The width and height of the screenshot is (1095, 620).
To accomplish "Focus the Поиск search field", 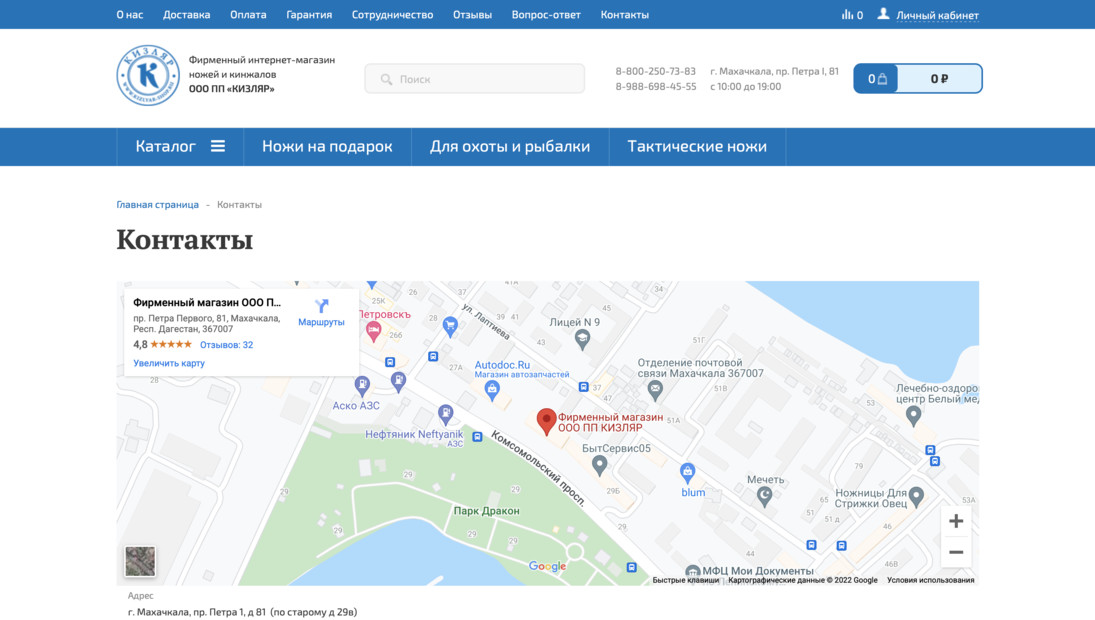I will pyautogui.click(x=475, y=79).
